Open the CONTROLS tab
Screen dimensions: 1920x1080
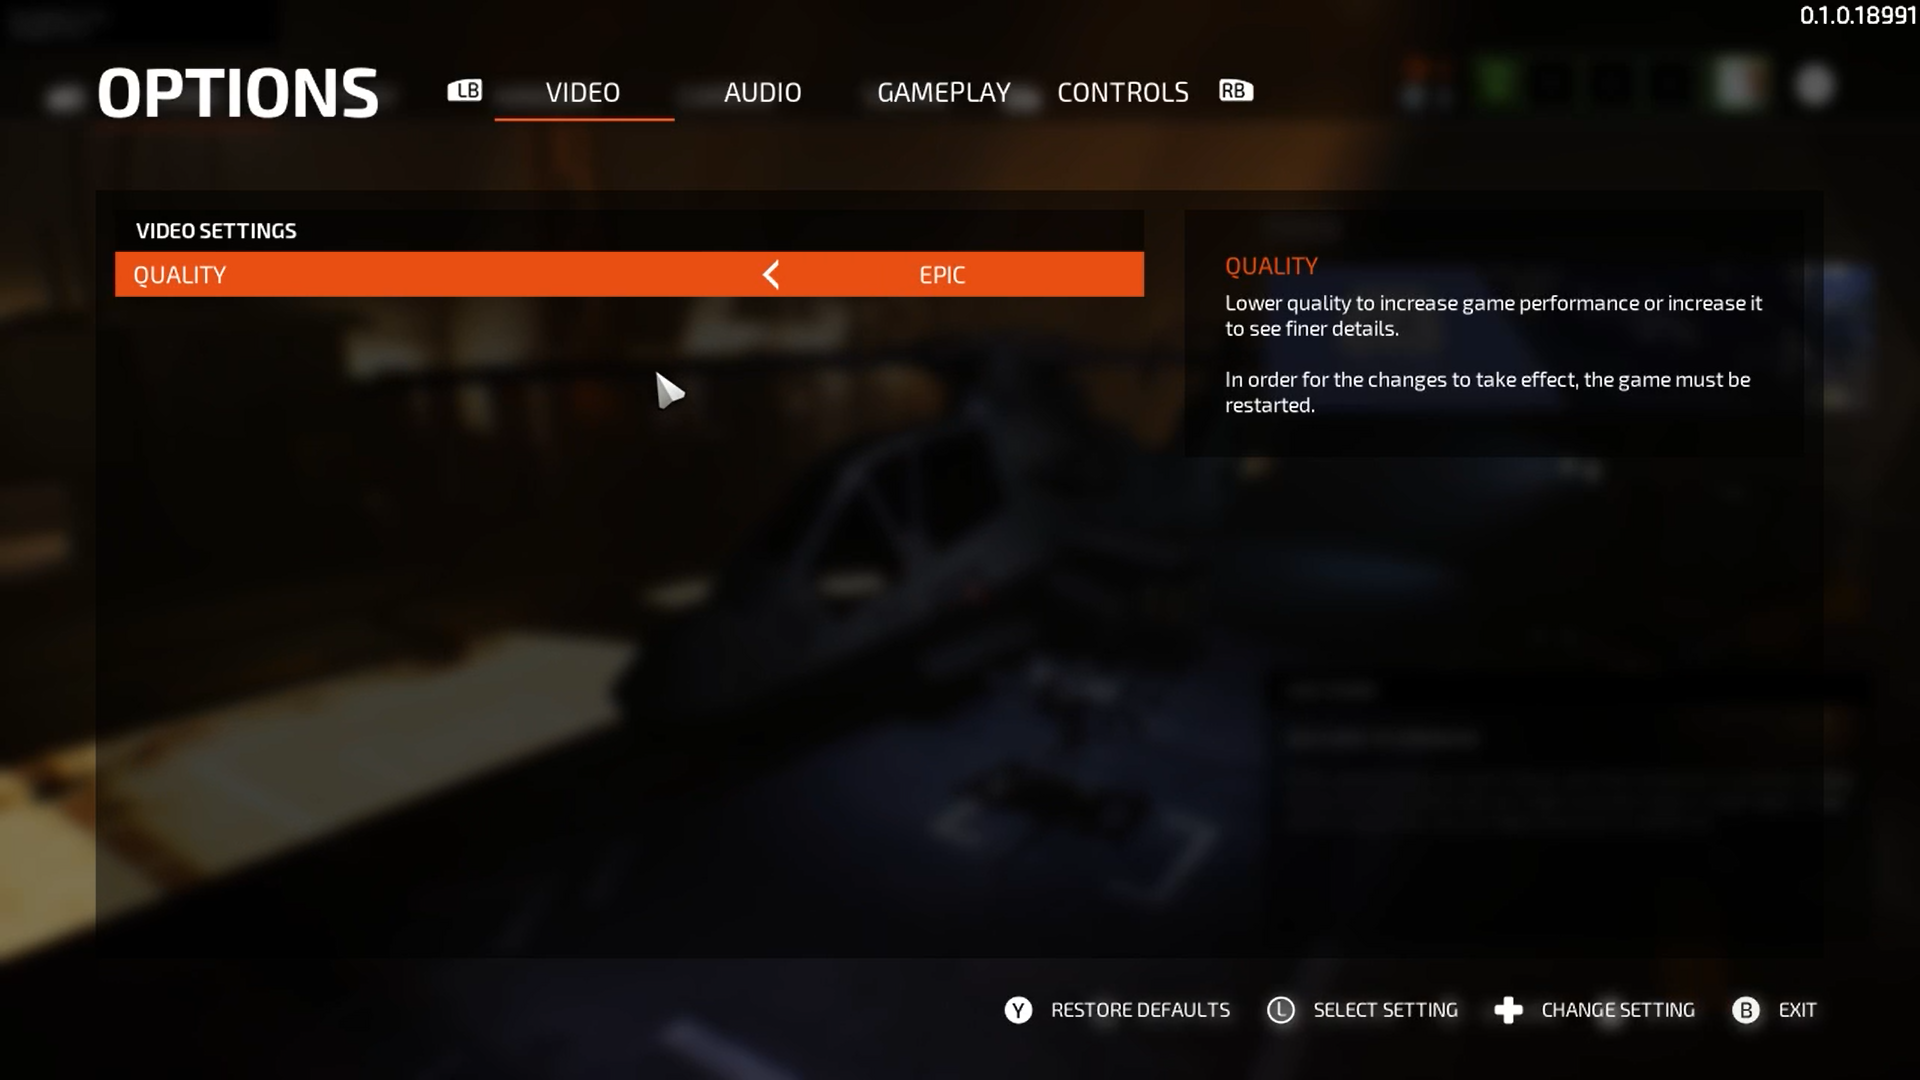click(1122, 90)
